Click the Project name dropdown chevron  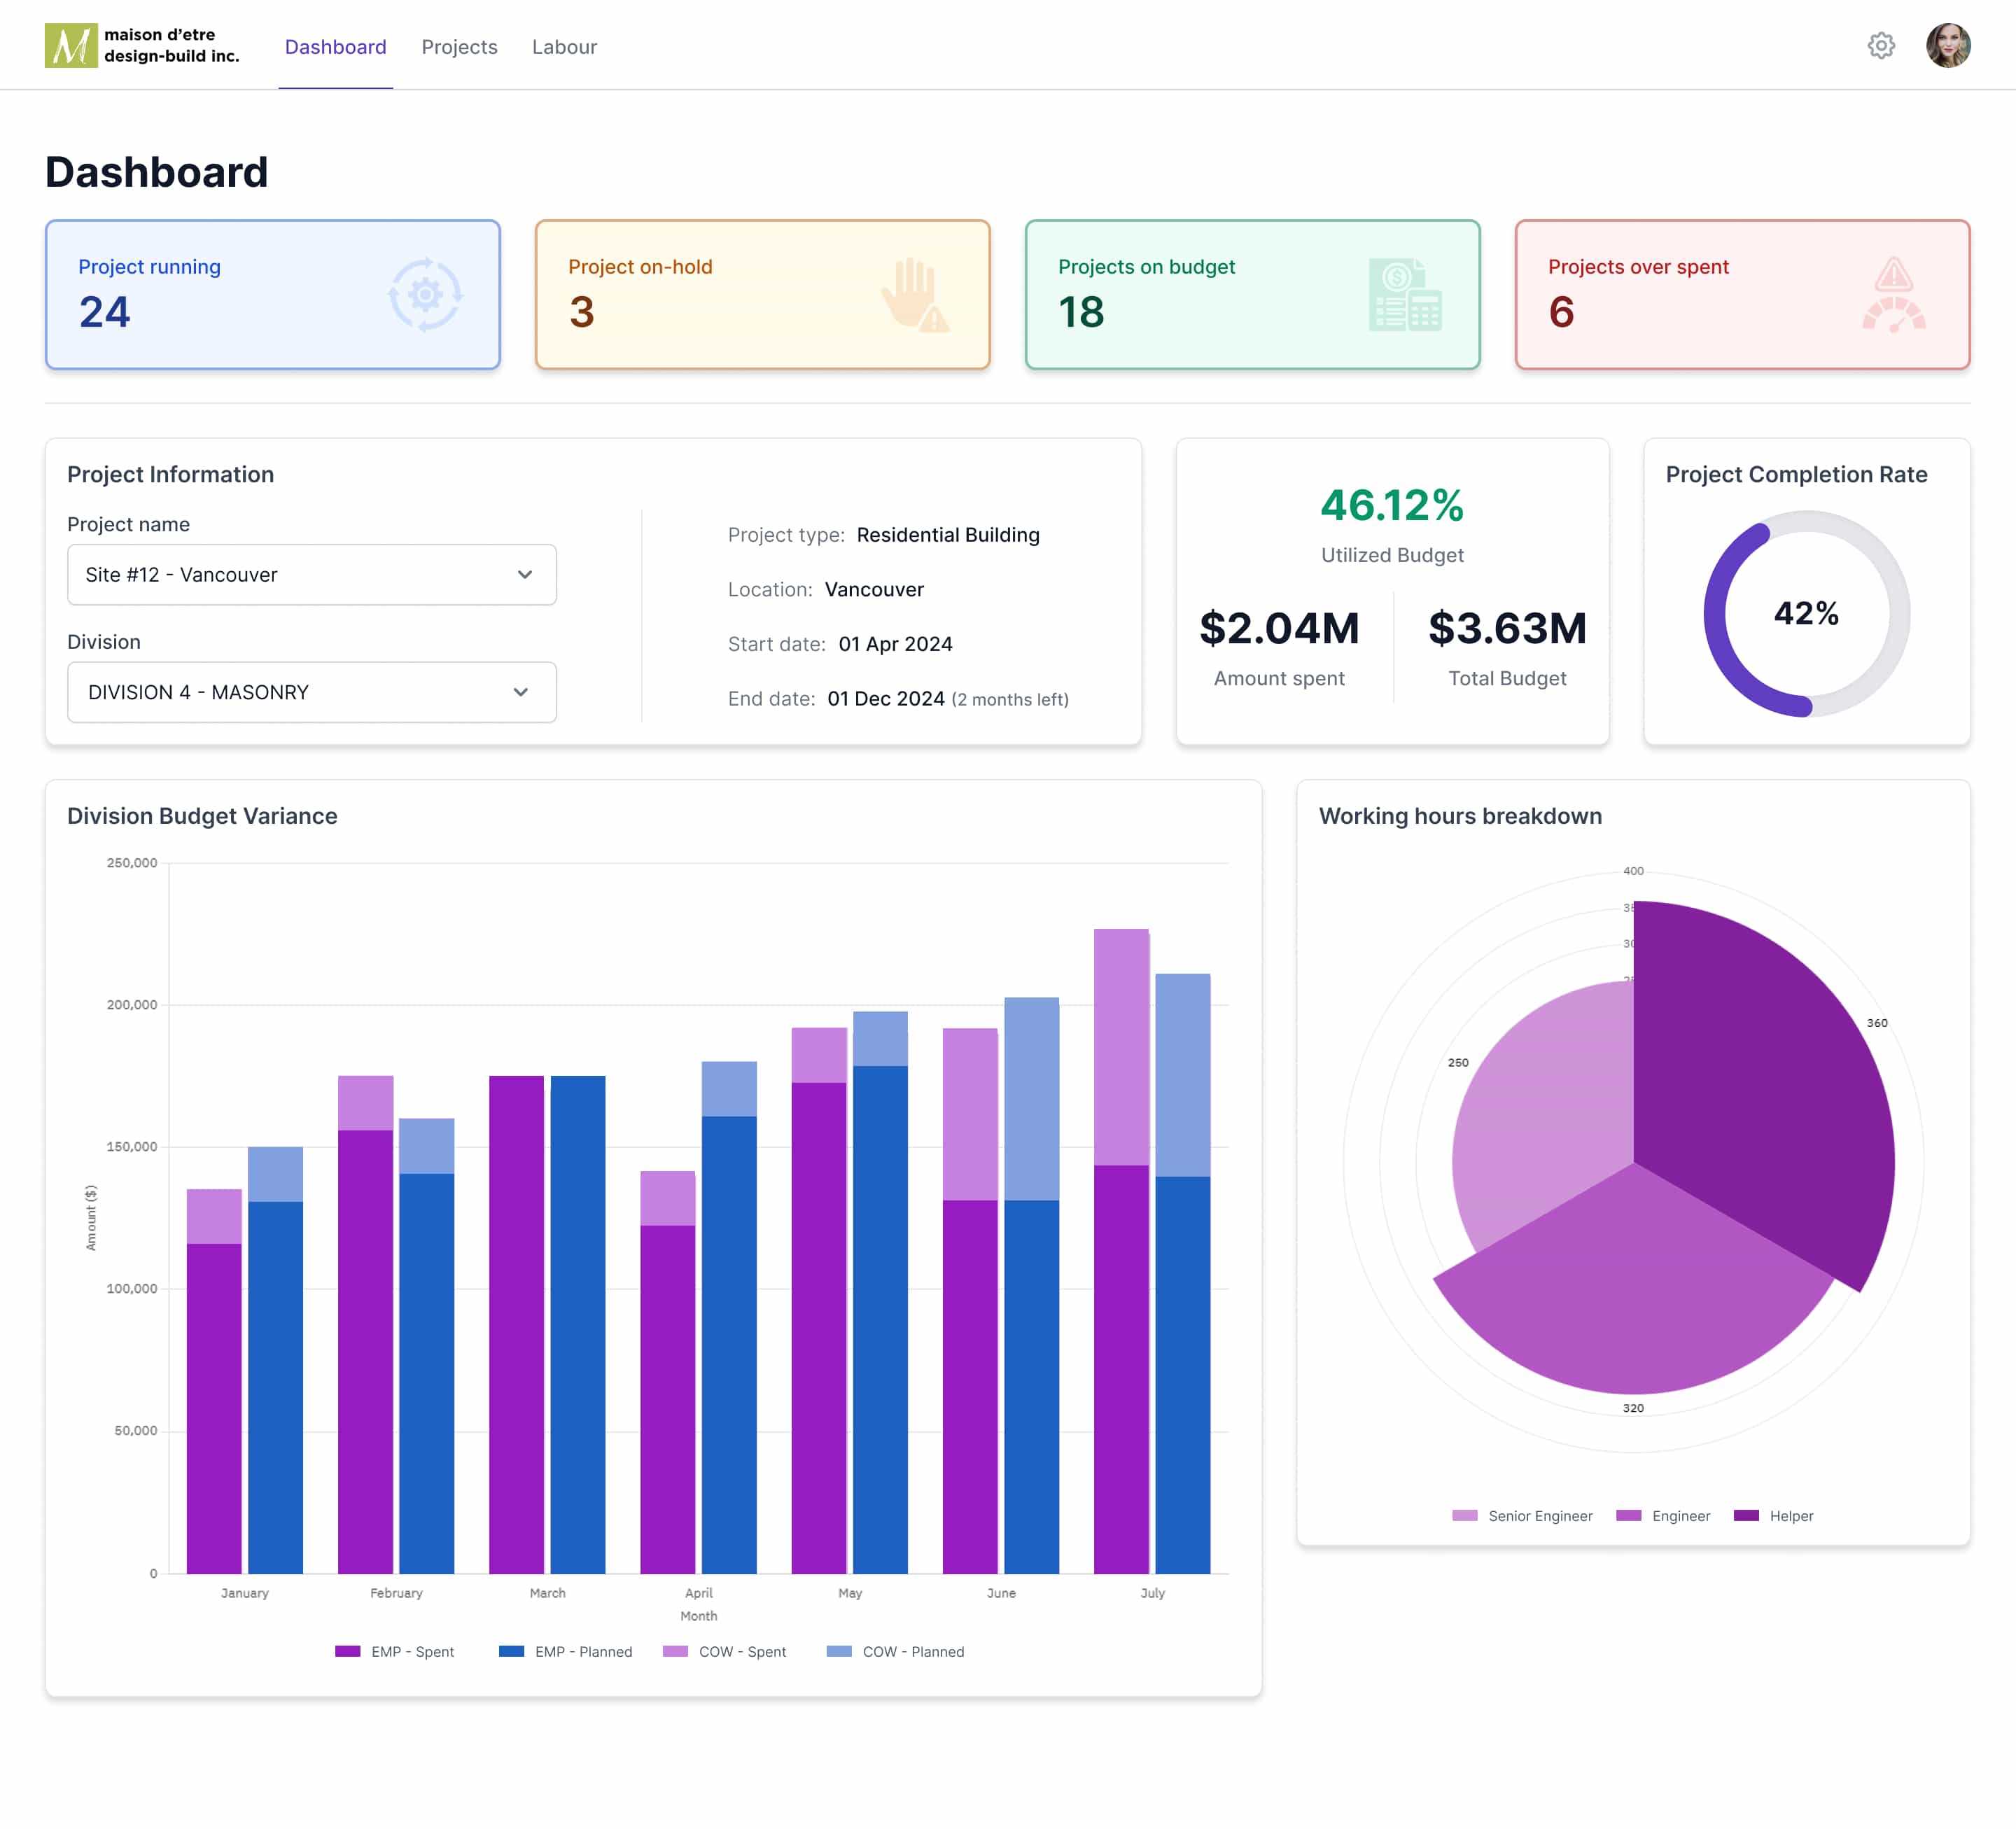click(524, 574)
